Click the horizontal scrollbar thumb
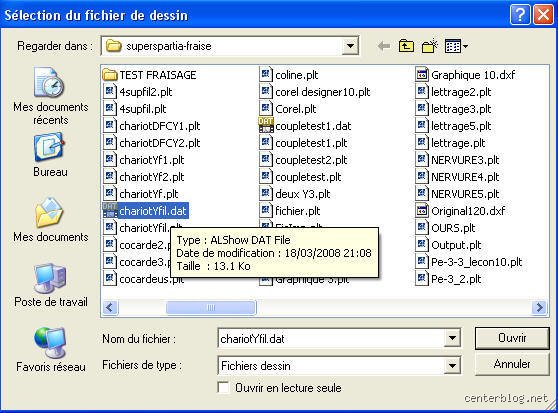Screen dimensions: 558x413 pyautogui.click(x=211, y=307)
